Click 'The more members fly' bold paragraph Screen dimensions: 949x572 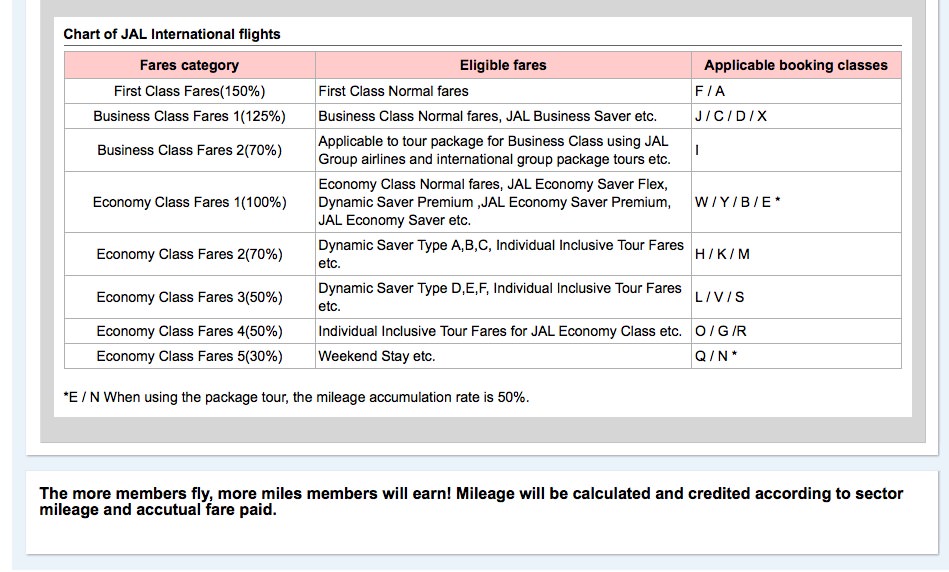(x=471, y=502)
